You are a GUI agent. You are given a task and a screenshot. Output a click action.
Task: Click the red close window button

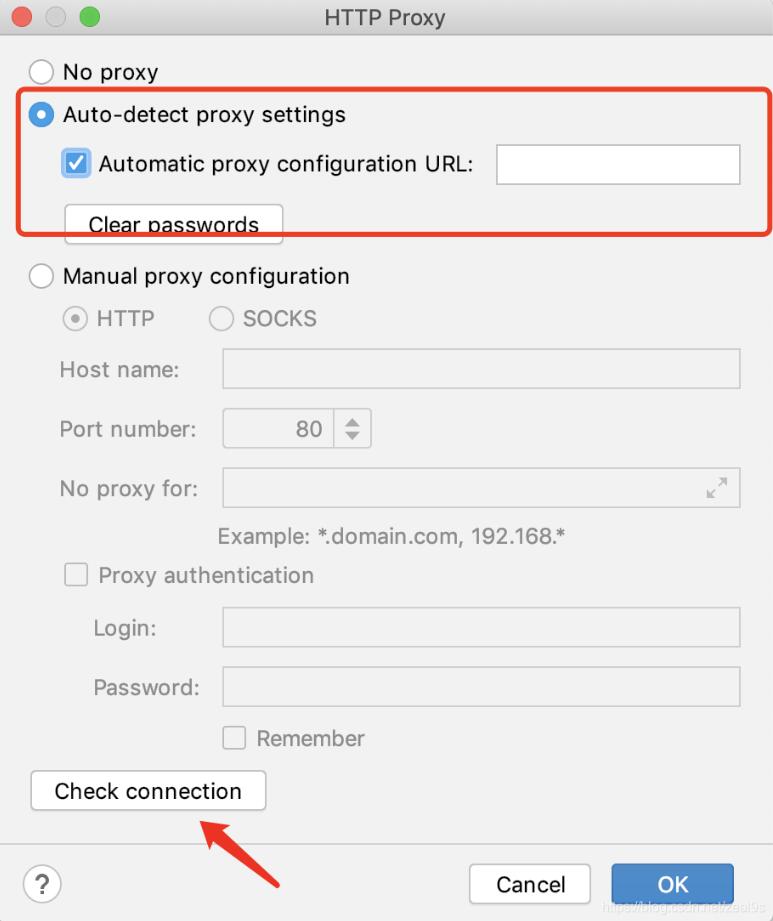tap(21, 17)
